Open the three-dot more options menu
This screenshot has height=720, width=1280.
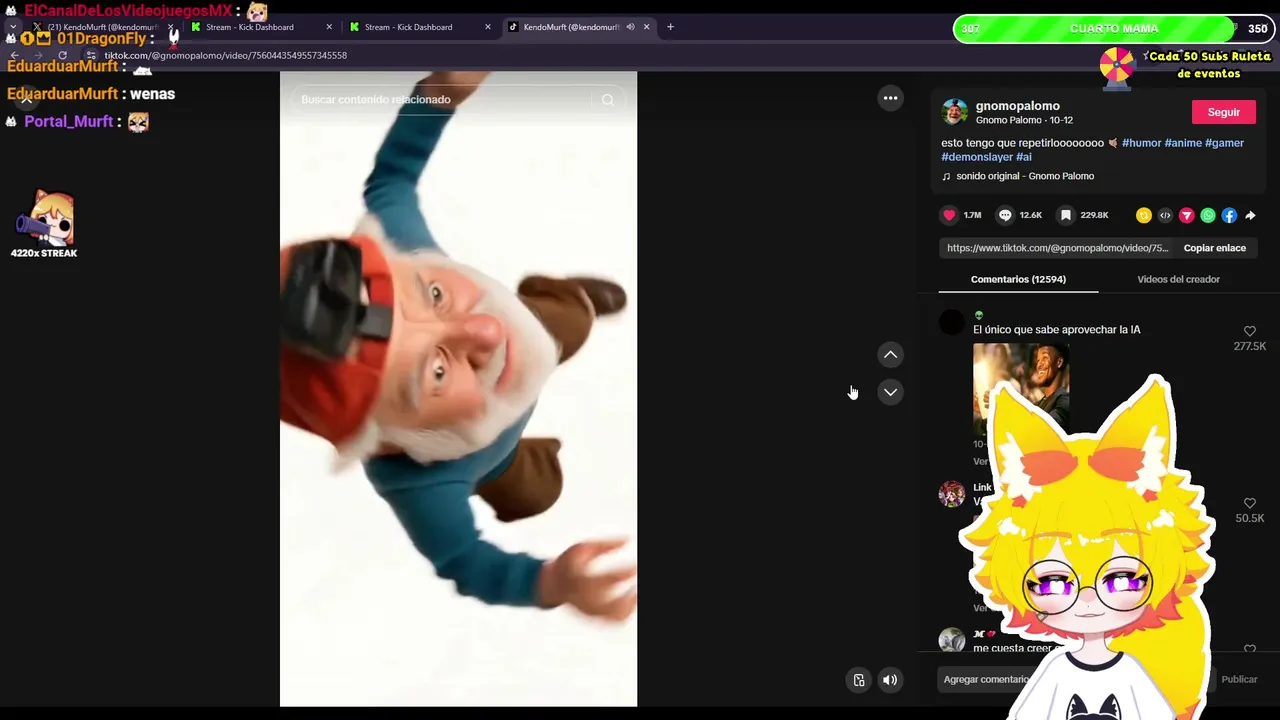click(890, 98)
